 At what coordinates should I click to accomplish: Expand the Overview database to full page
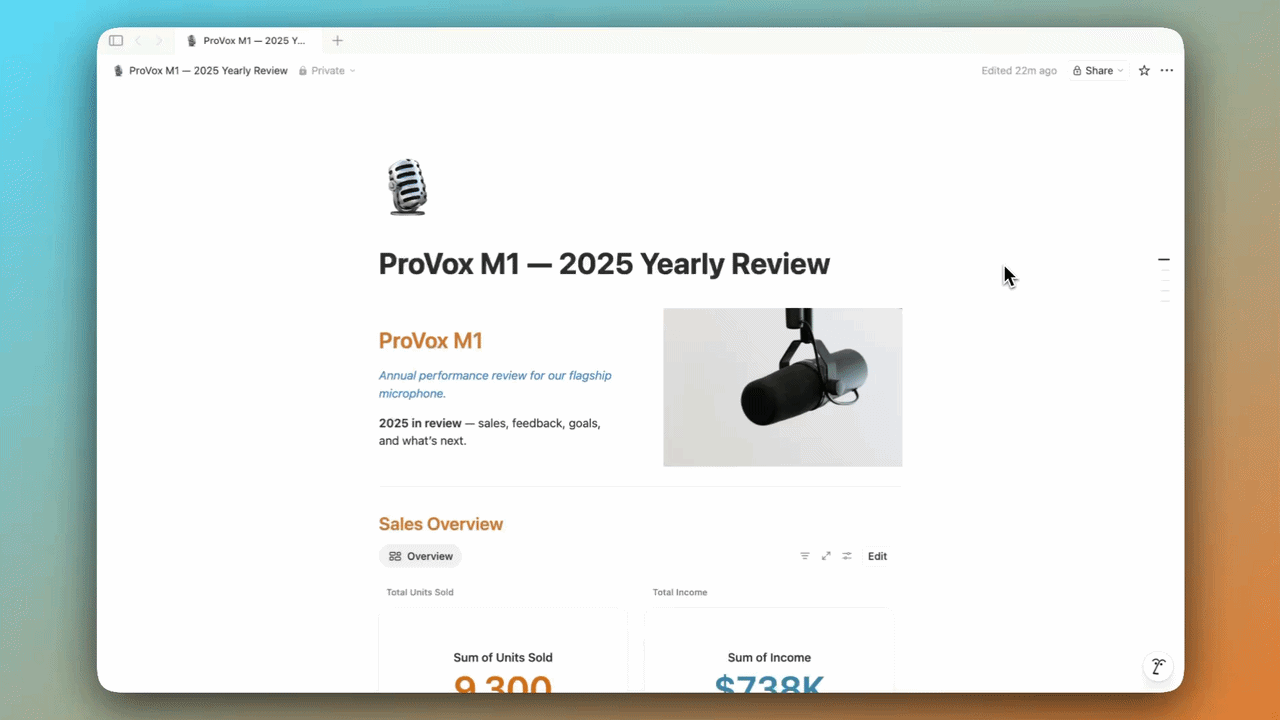pyautogui.click(x=826, y=556)
